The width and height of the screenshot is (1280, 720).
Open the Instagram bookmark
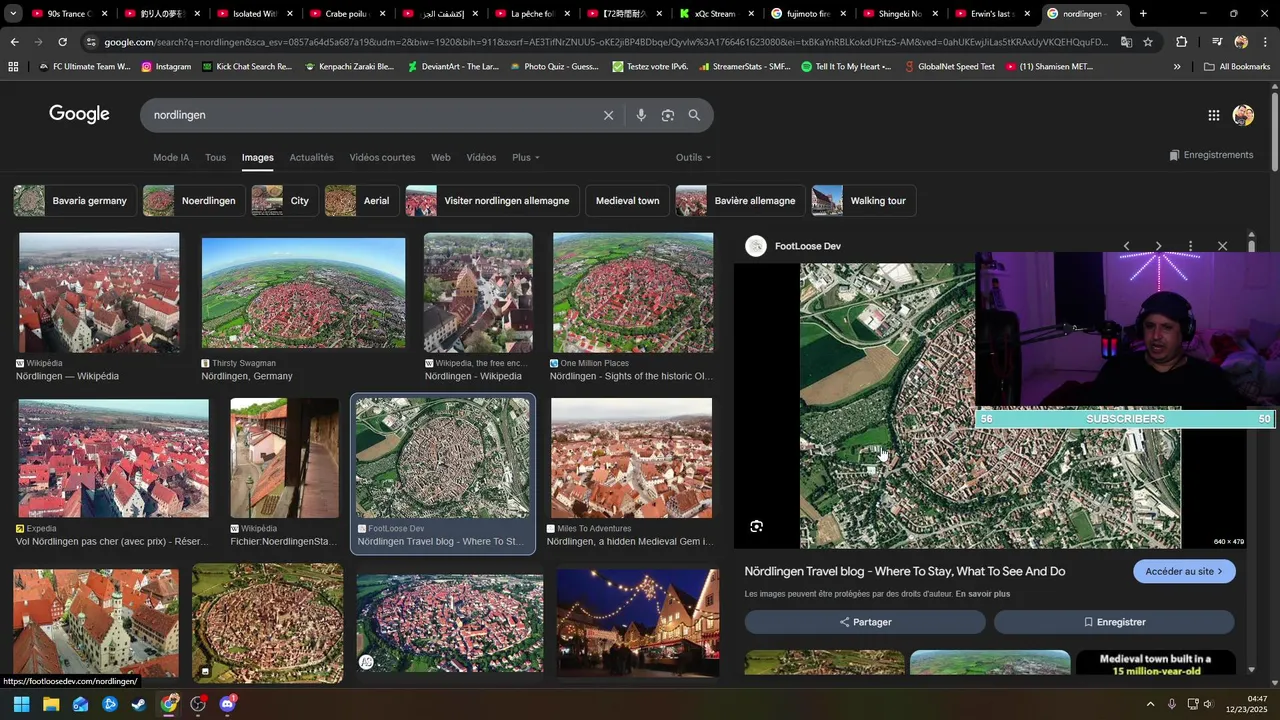(x=166, y=66)
